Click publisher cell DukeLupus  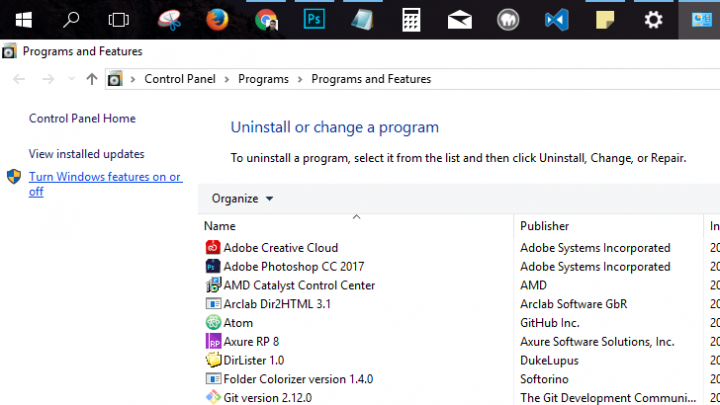click(549, 360)
